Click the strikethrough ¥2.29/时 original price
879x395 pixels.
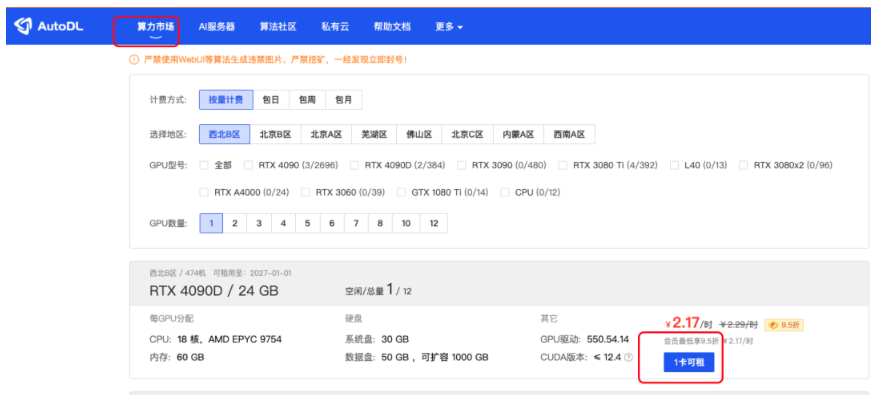point(739,324)
